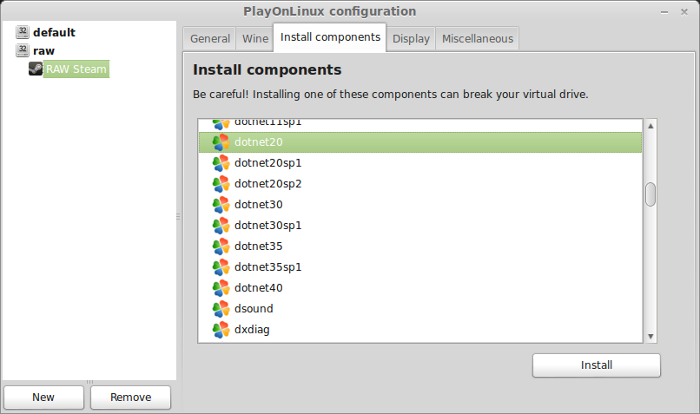Click the dotnet35sp1 component icon
The image size is (700, 414).
(221, 267)
